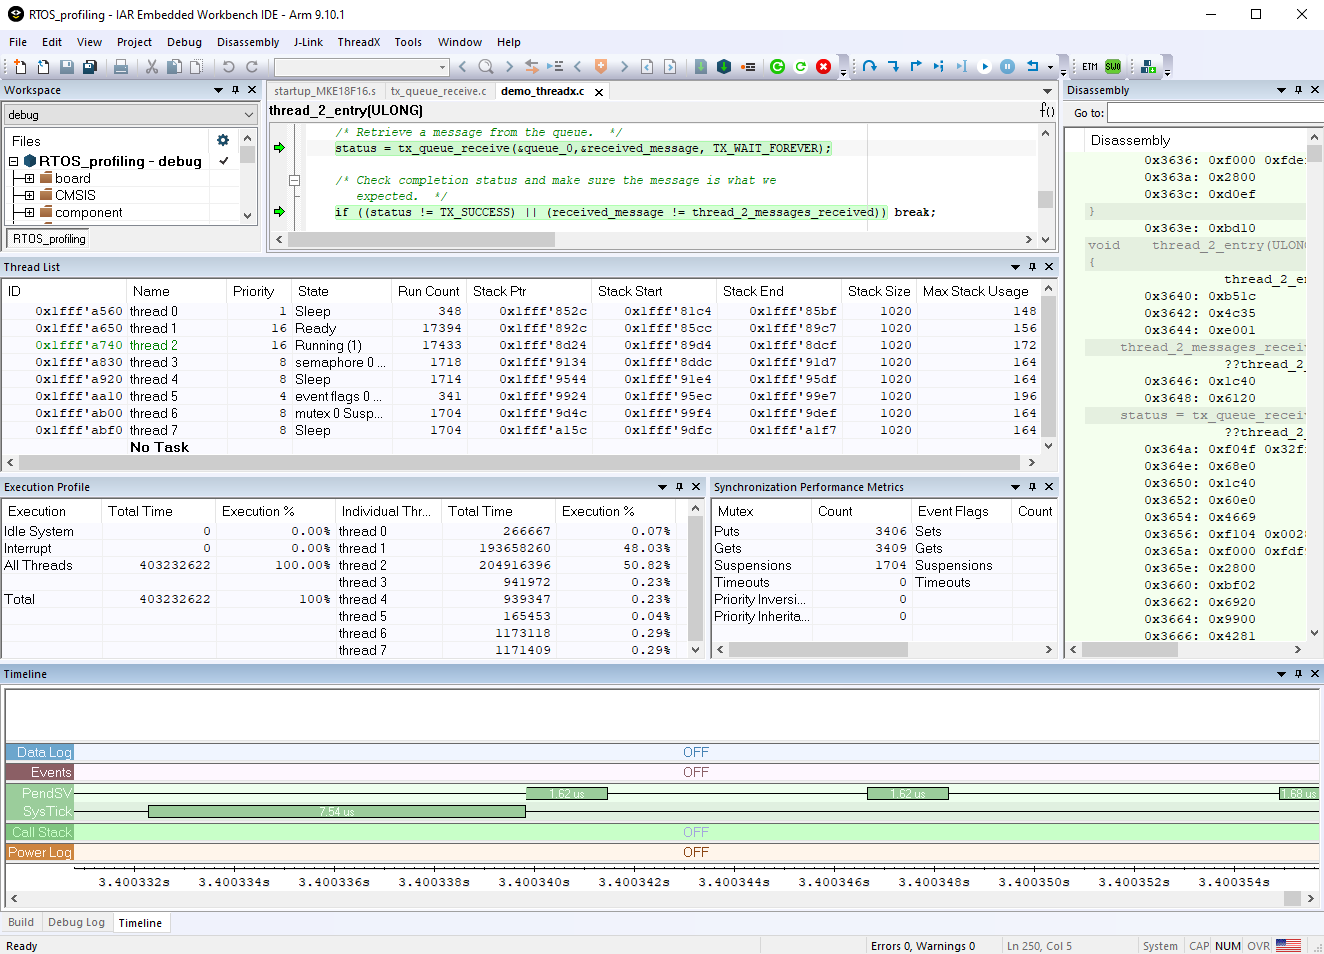Switch to the startup_MKE18F16.s editor tab
Screen dimensions: 1324x954
coord(325,91)
